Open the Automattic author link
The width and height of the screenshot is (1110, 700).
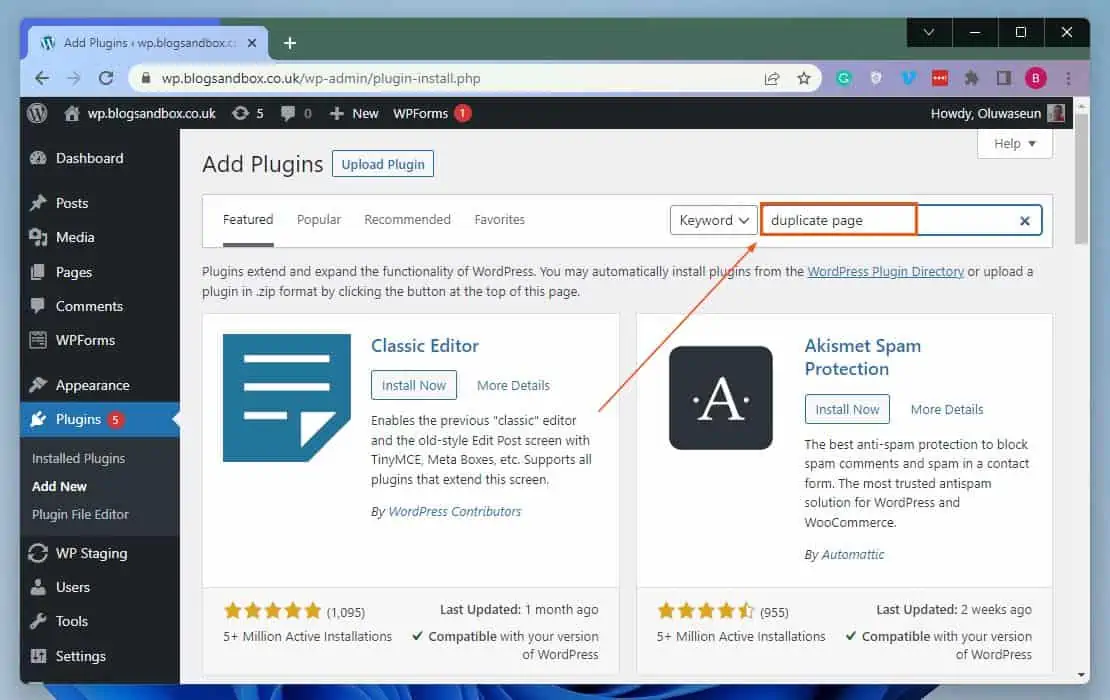click(853, 554)
